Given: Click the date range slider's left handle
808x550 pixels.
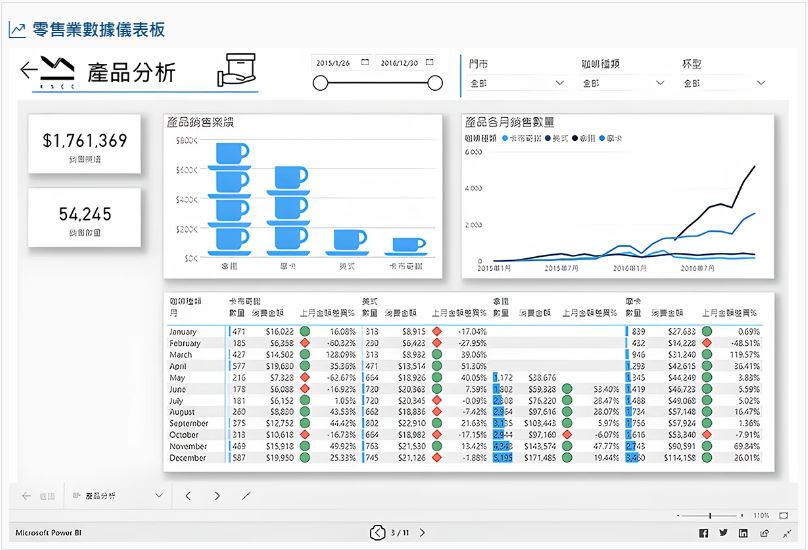Looking at the screenshot, I should pyautogui.click(x=321, y=83).
